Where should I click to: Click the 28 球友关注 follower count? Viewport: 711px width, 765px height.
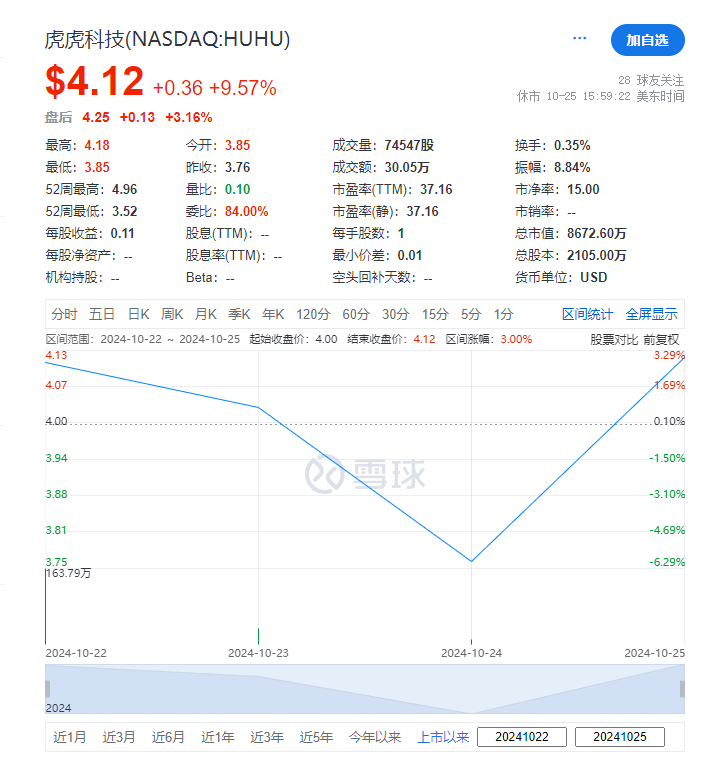click(650, 81)
